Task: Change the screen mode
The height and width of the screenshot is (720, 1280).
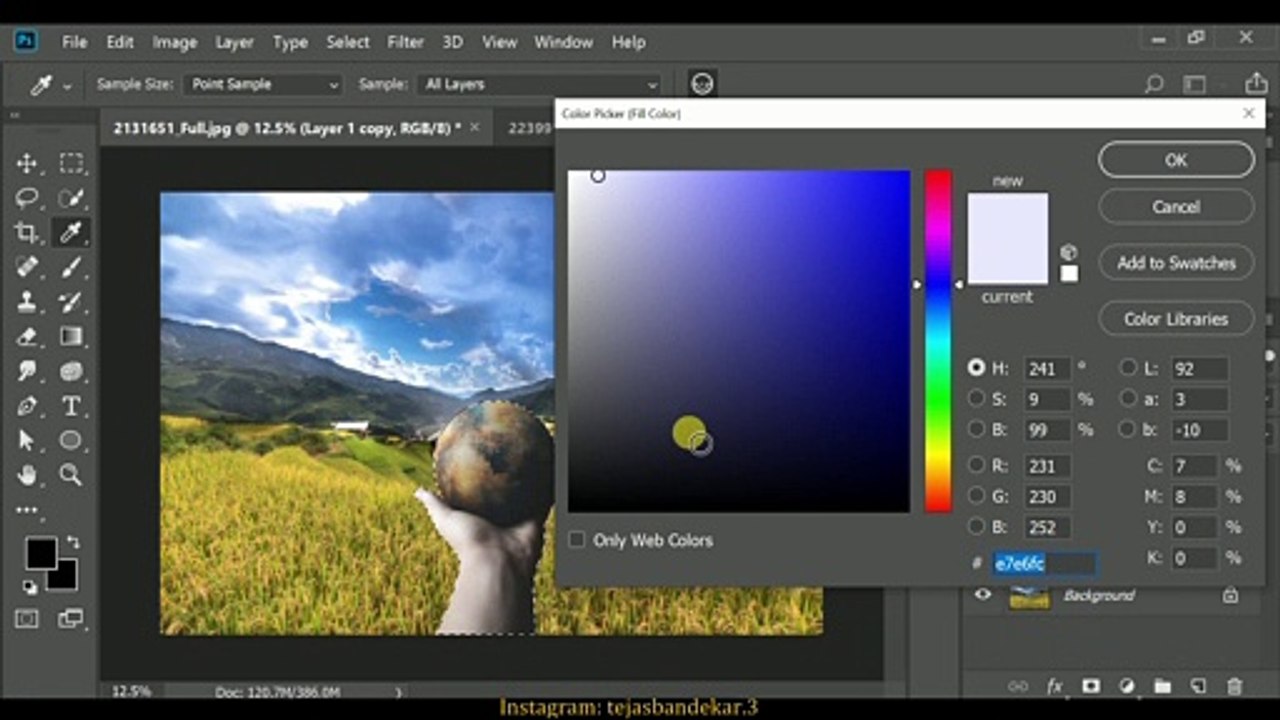Action: coord(71,619)
